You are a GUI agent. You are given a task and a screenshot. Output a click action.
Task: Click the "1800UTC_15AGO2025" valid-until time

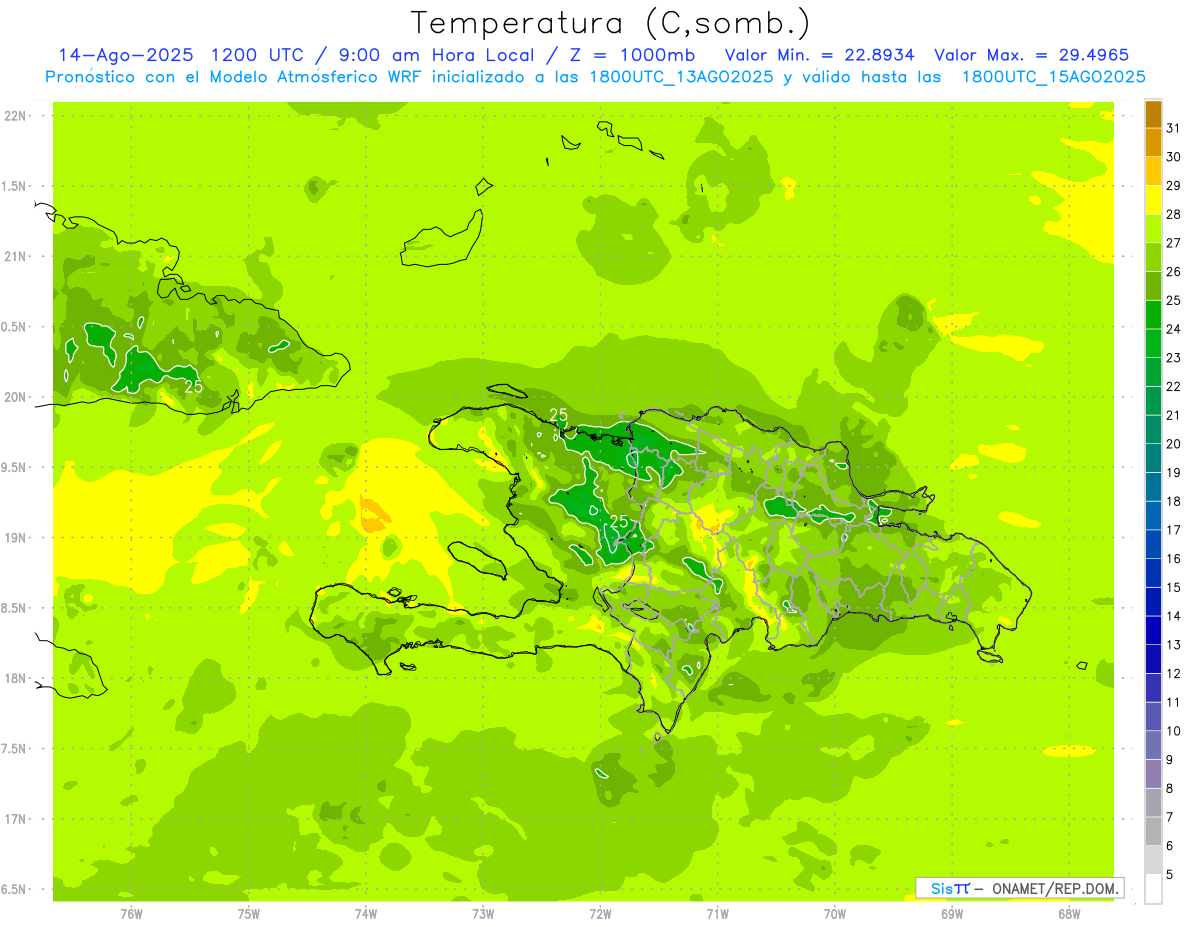1053,77
